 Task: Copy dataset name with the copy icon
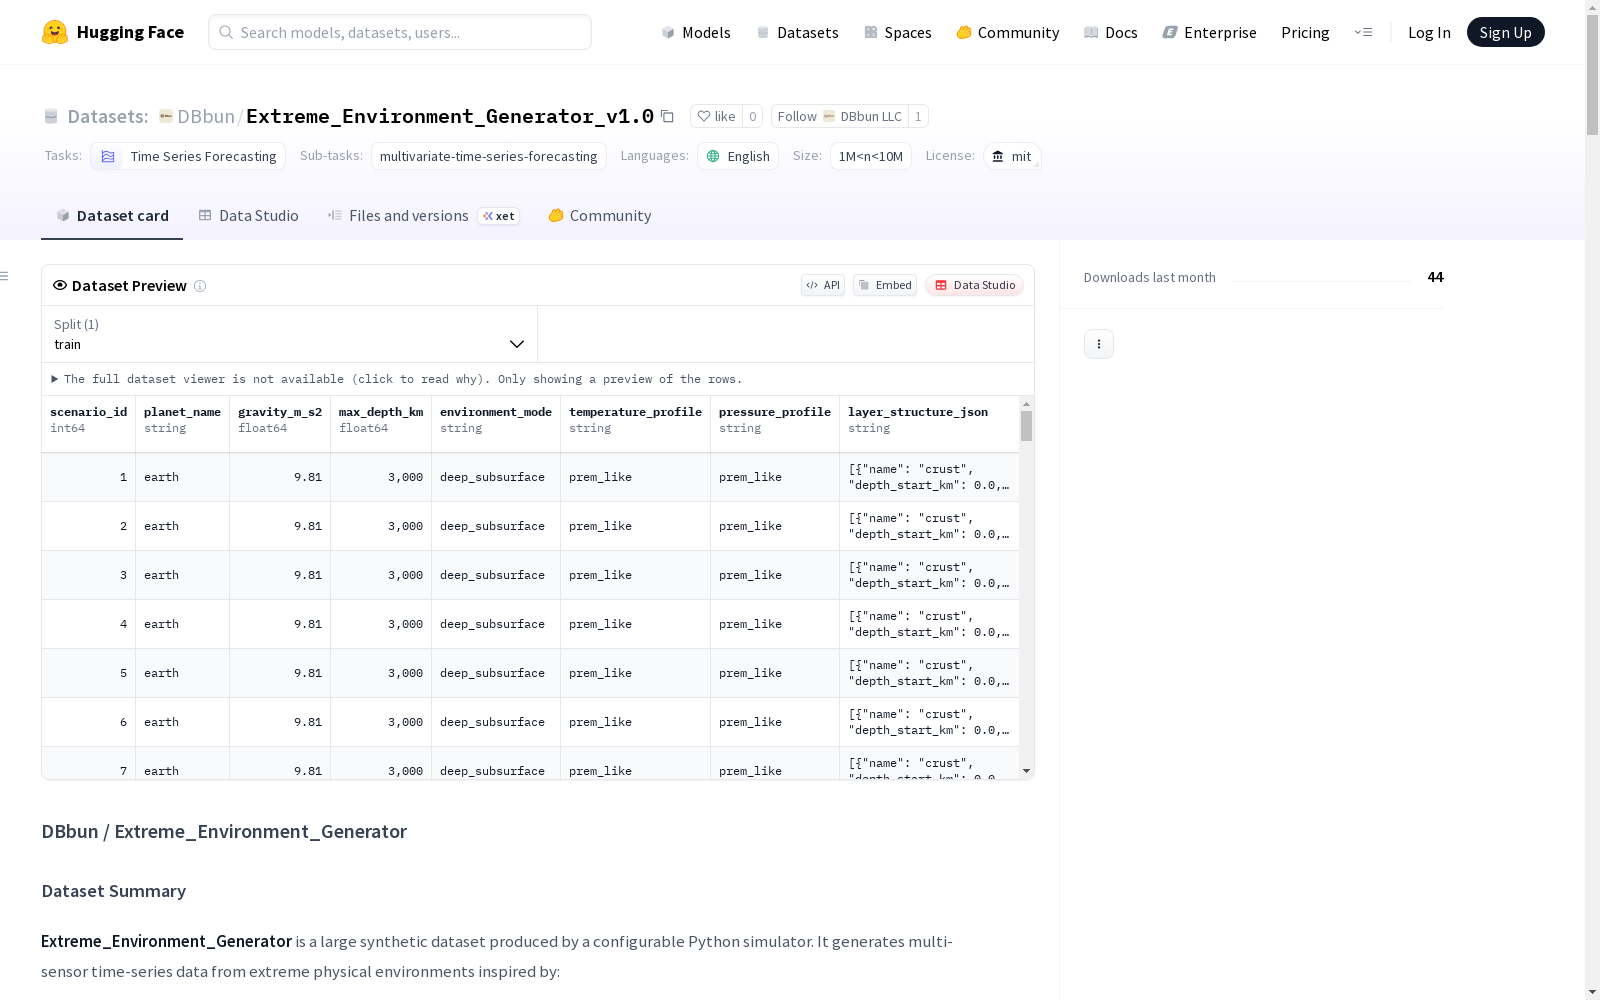(x=668, y=116)
